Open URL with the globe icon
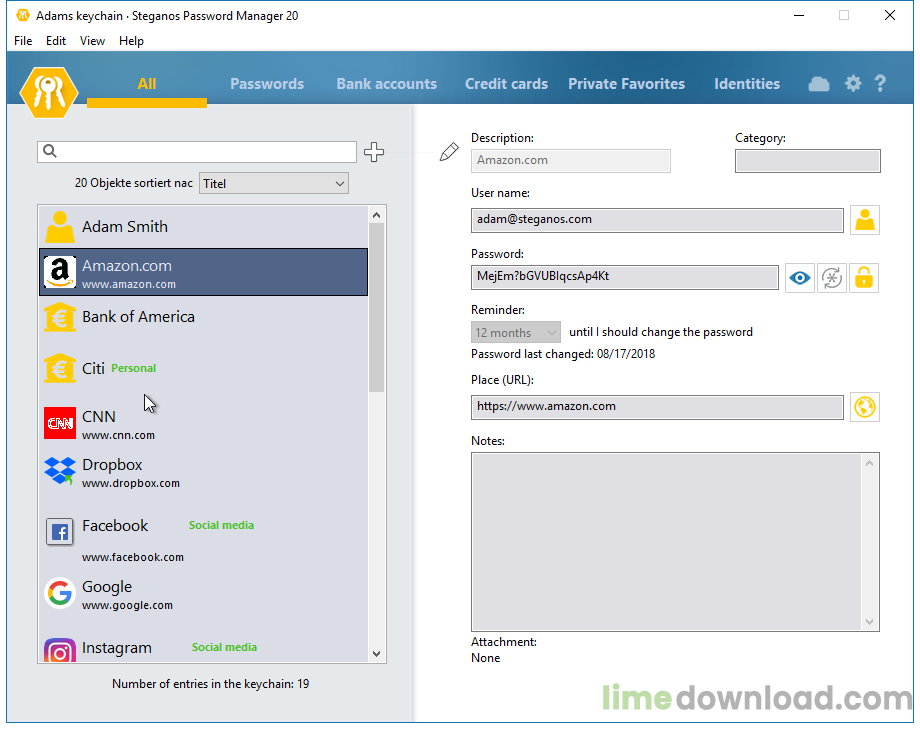 pos(865,407)
